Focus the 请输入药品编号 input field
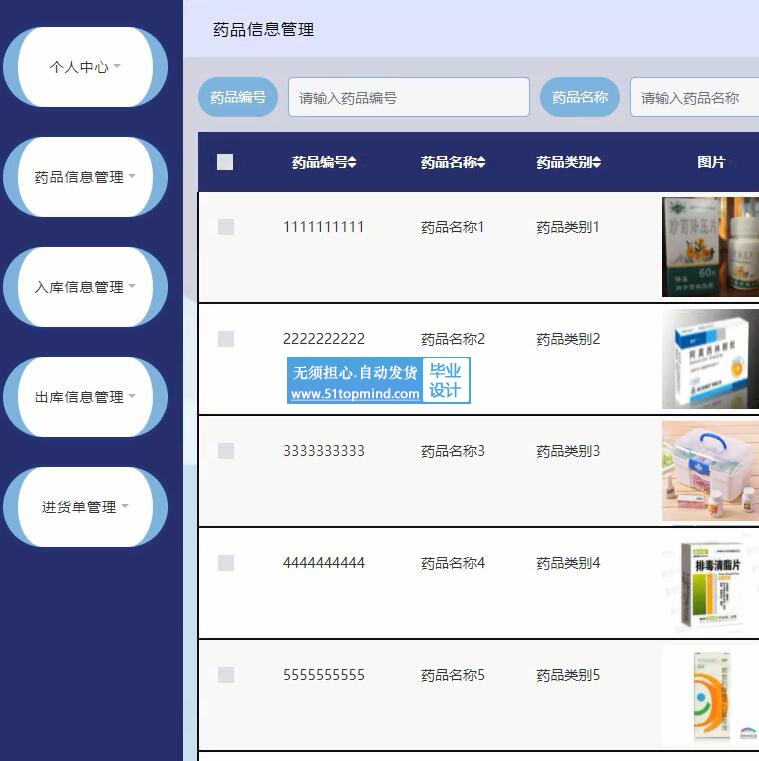The image size is (759, 761). coord(408,97)
